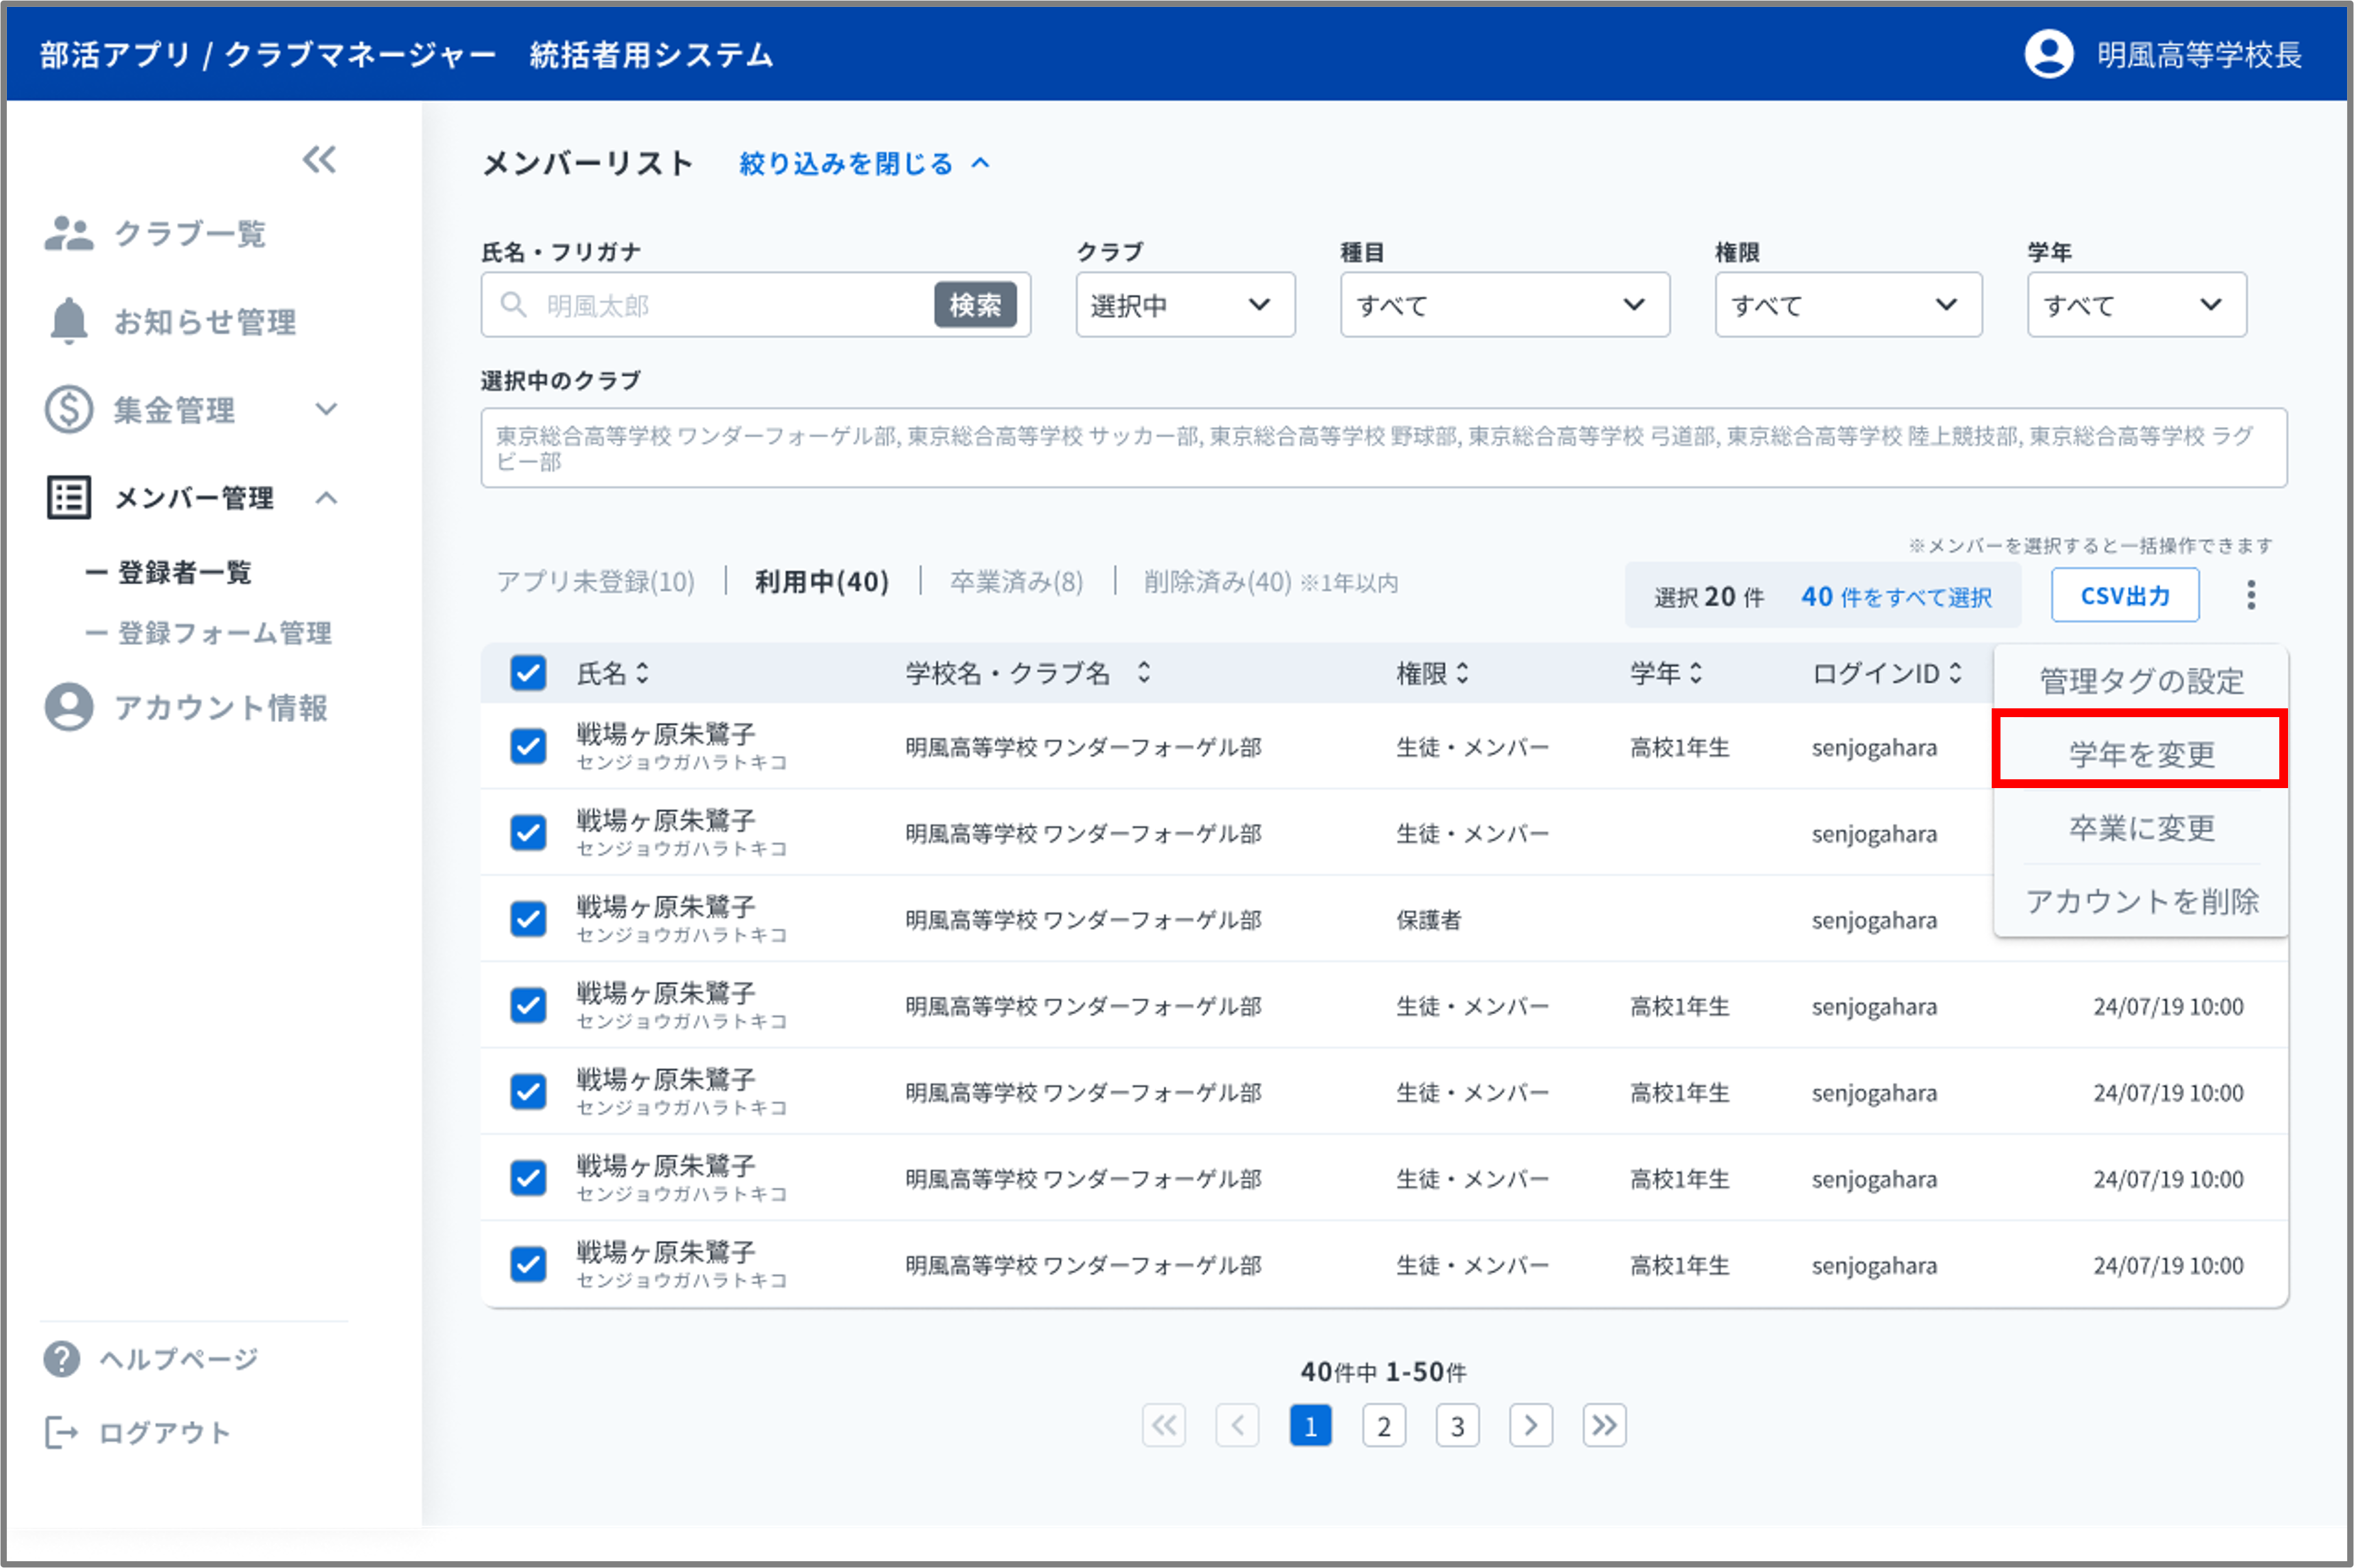The width and height of the screenshot is (2354, 1568).
Task: Switch to 削除済み(40) tab
Action: coord(1270,581)
